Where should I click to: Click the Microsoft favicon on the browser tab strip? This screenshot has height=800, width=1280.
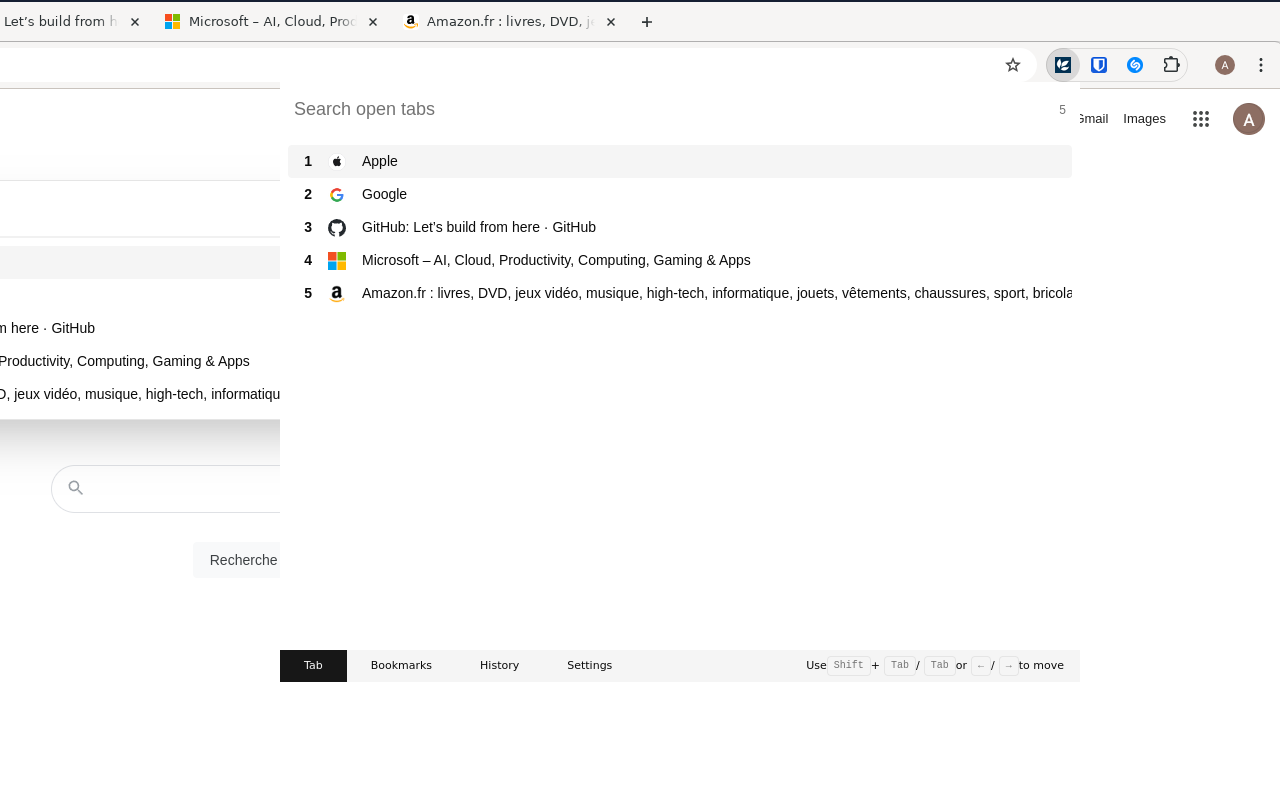pyautogui.click(x=173, y=22)
